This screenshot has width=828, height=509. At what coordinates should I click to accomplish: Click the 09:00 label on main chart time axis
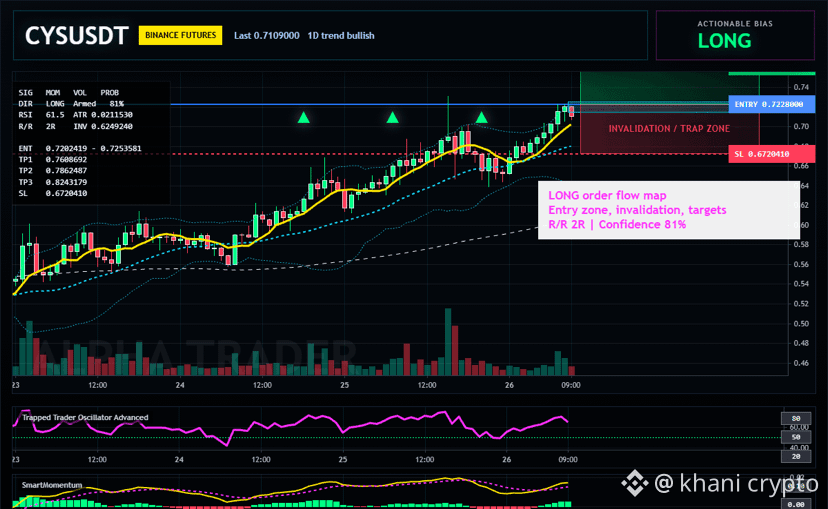(571, 385)
